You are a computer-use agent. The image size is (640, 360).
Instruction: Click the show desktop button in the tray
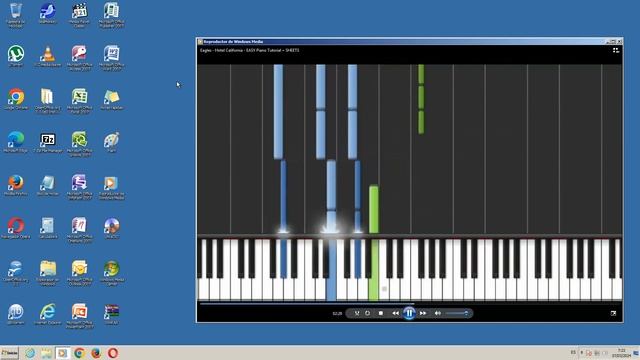[x=636, y=353]
